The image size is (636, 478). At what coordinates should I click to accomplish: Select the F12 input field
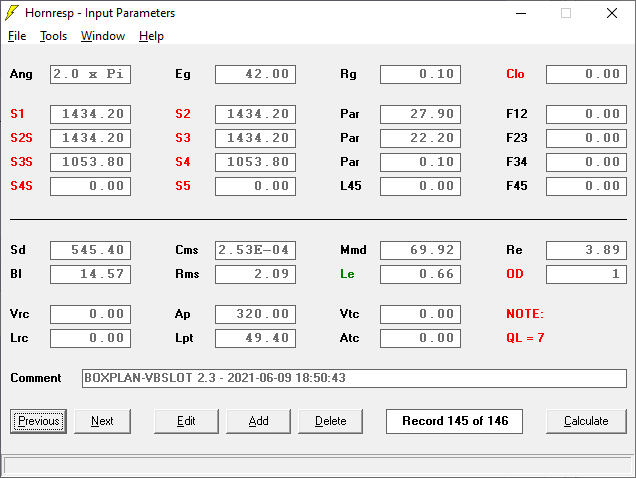pos(587,114)
